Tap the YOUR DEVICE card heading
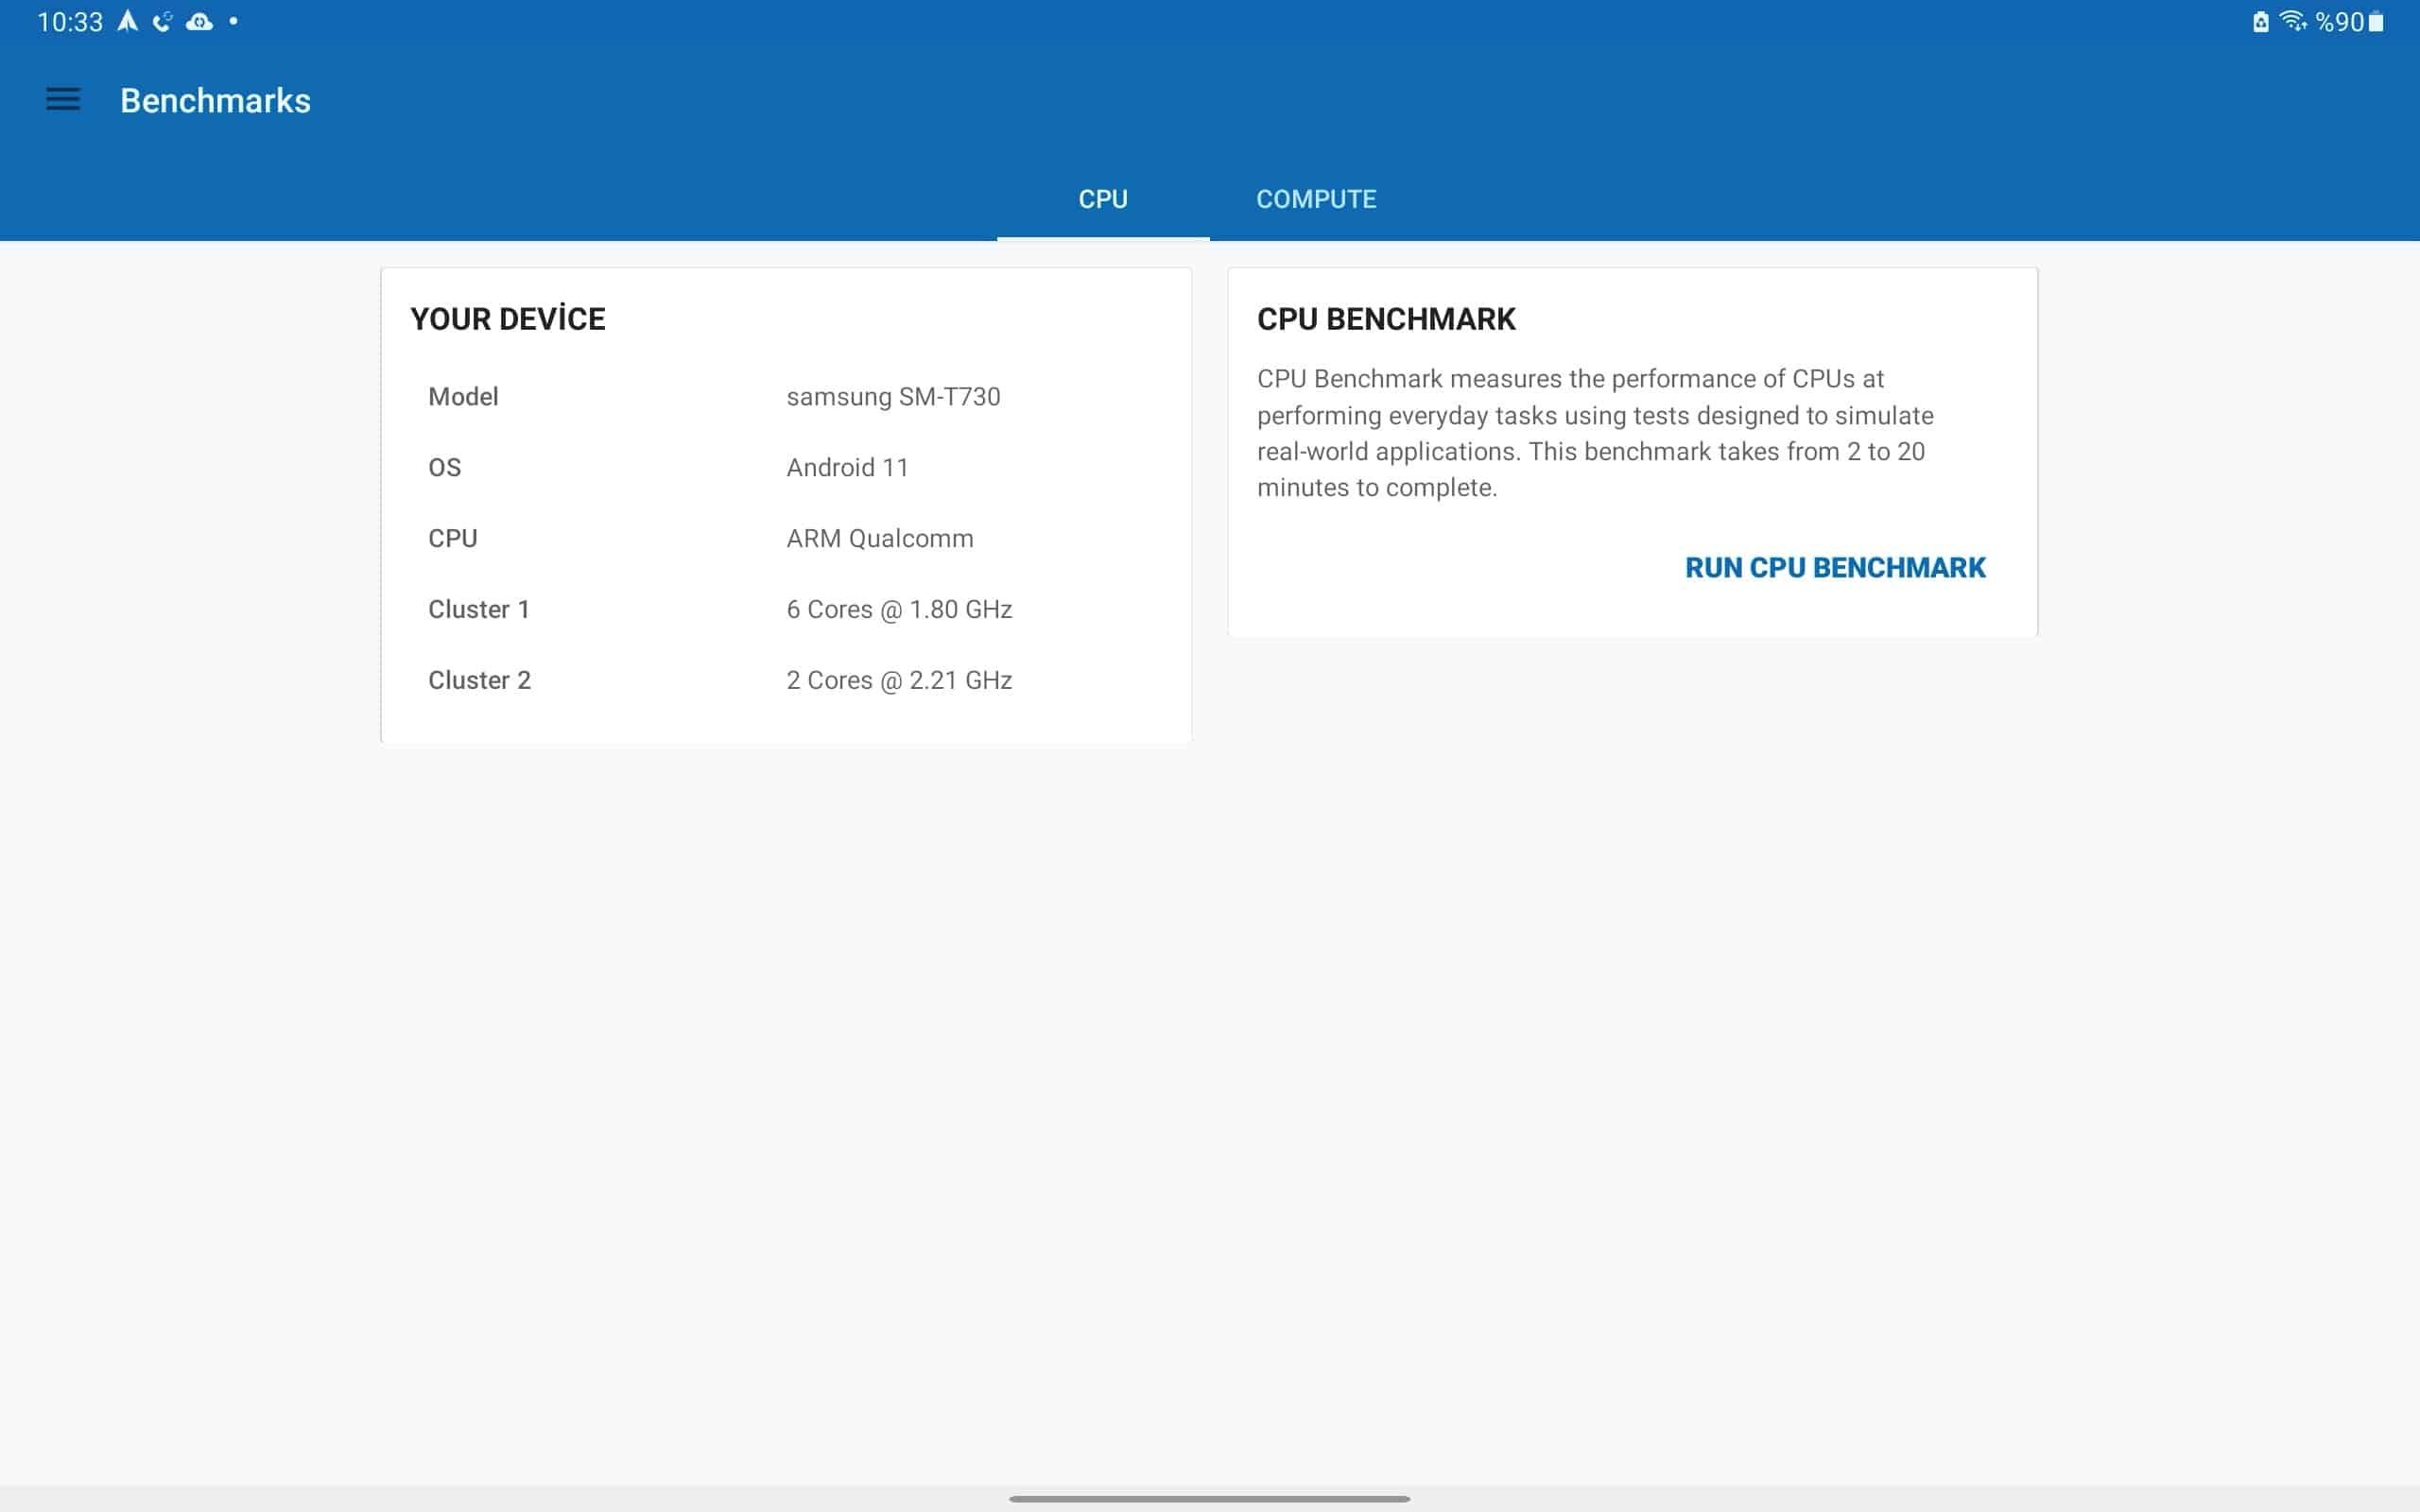 507,319
